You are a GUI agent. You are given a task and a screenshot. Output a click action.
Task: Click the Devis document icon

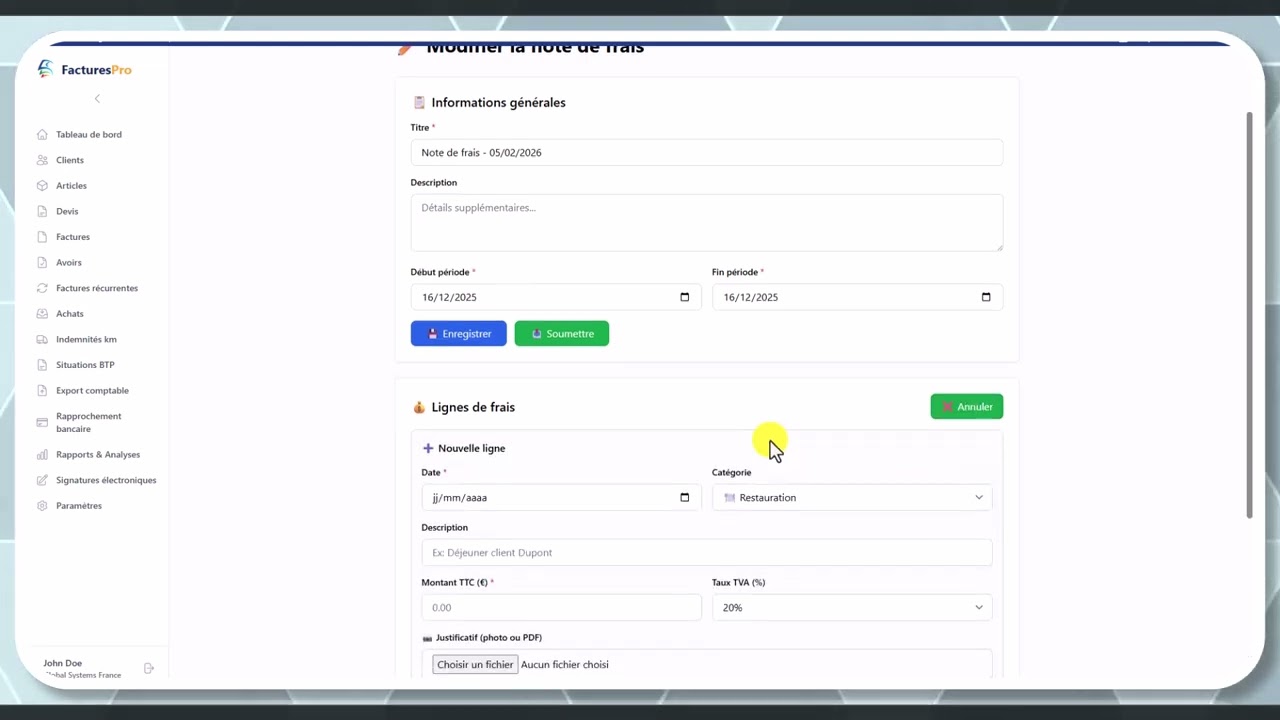42,211
